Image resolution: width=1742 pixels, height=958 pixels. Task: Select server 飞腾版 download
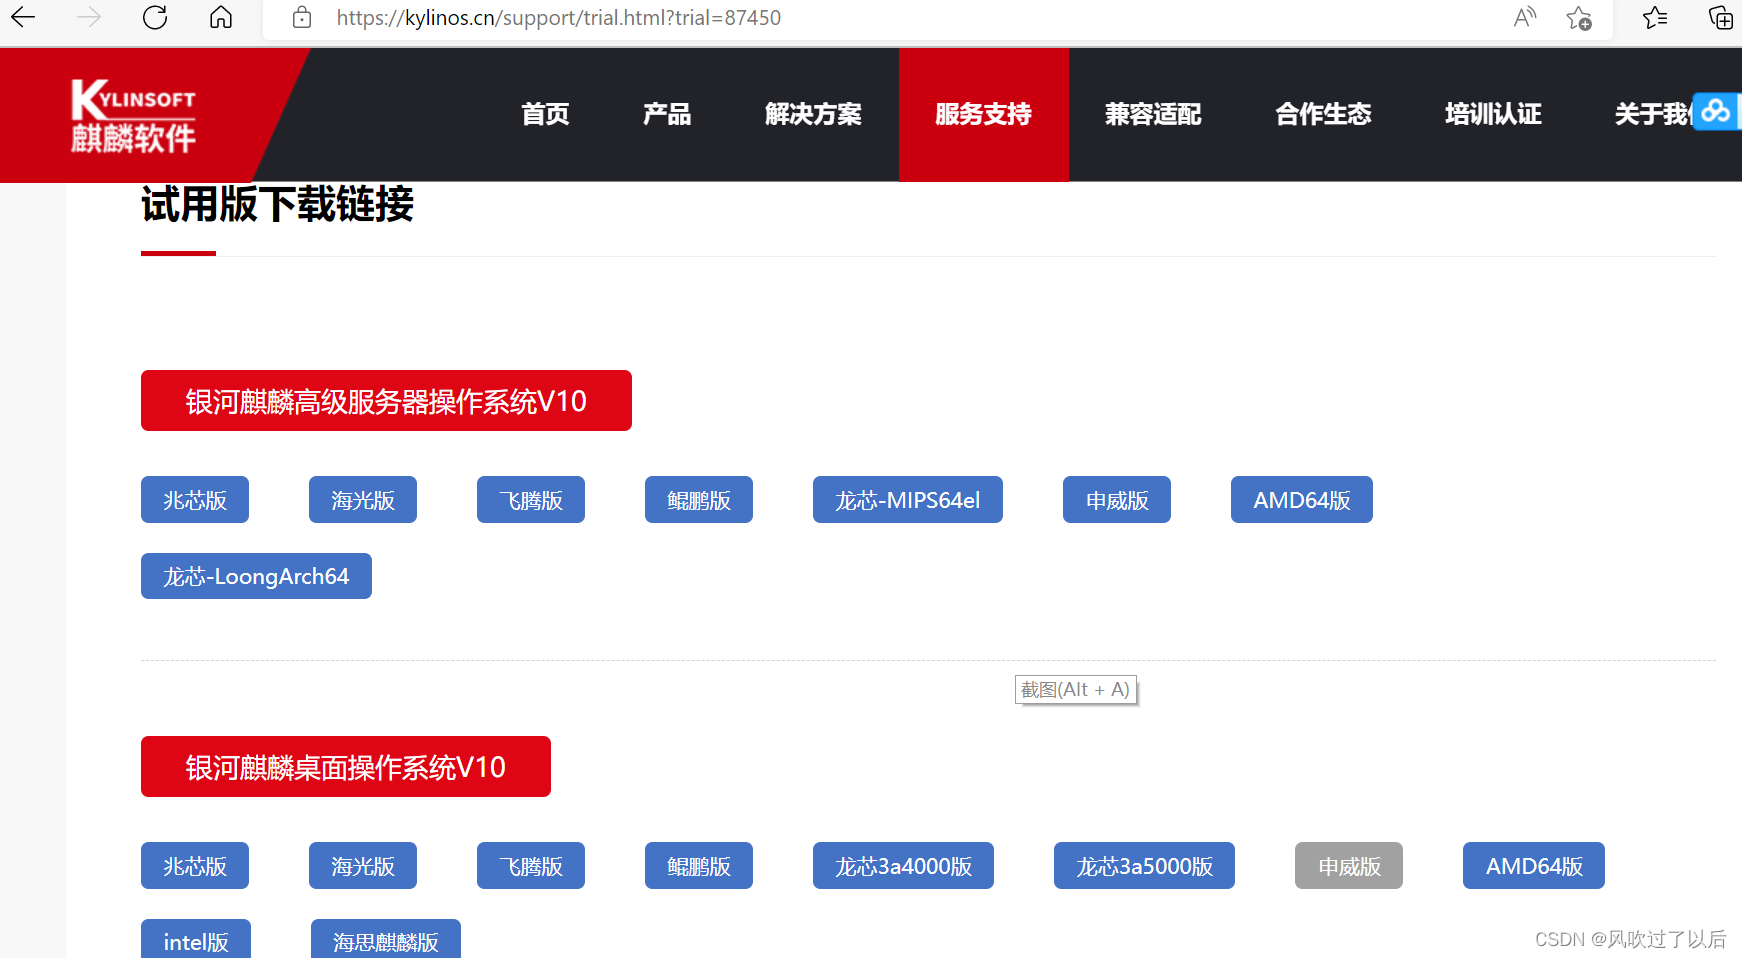tap(531, 500)
